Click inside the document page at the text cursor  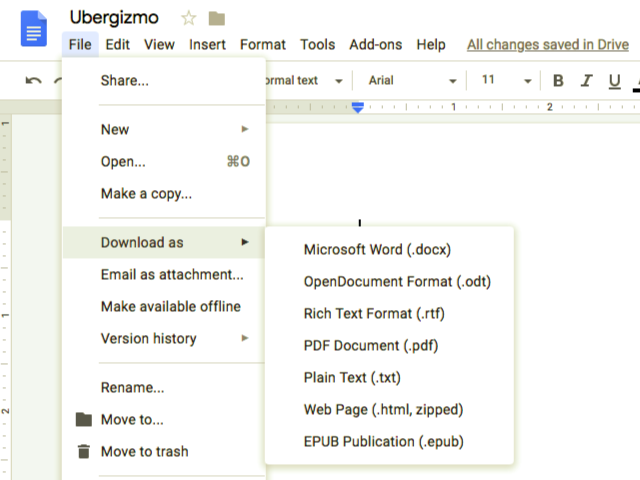(x=360, y=223)
